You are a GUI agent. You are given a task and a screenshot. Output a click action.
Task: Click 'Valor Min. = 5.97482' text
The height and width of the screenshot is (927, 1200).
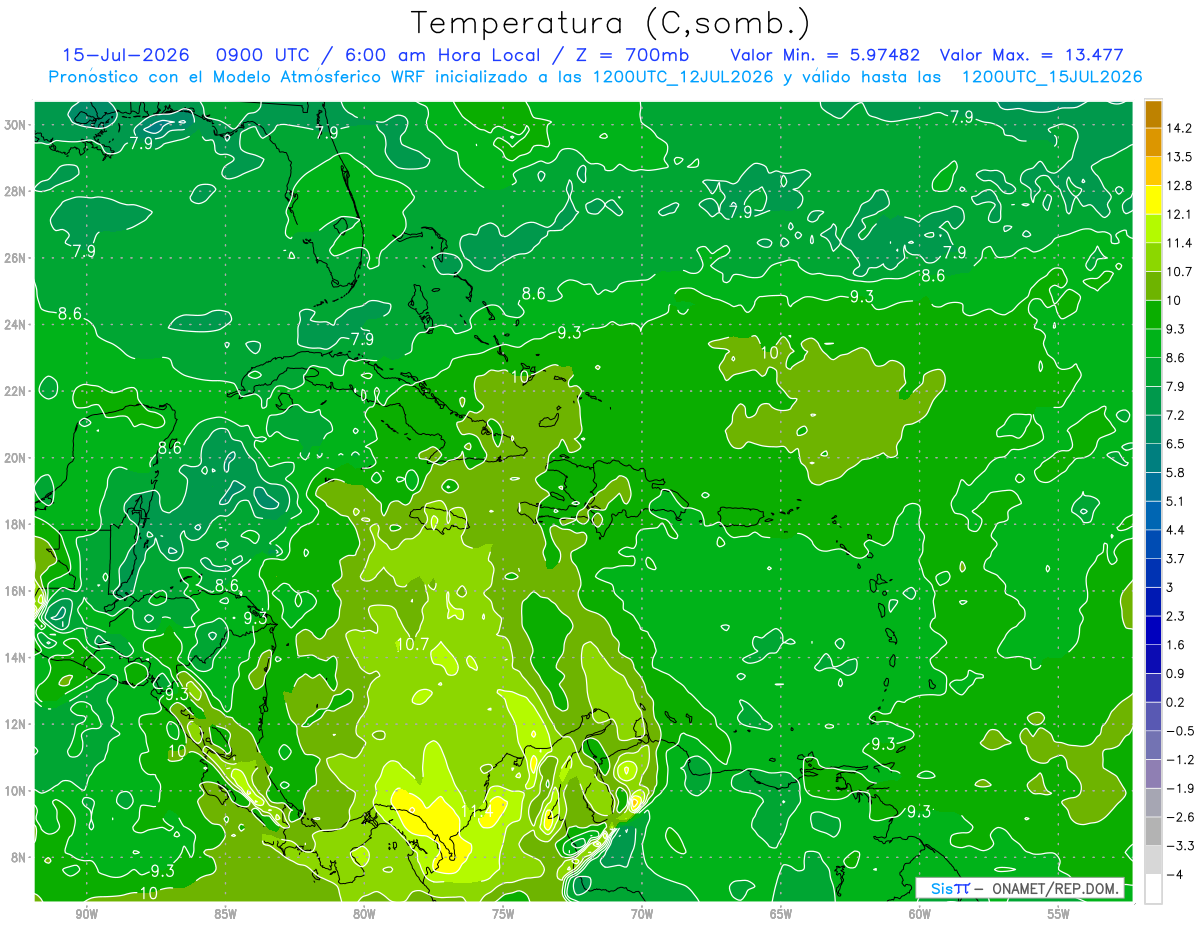pyautogui.click(x=825, y=54)
